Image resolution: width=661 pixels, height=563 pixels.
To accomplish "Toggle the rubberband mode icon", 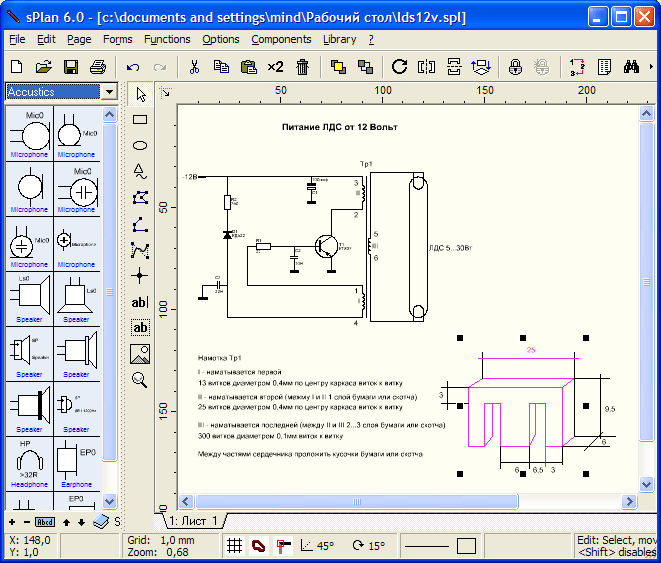I will (258, 545).
